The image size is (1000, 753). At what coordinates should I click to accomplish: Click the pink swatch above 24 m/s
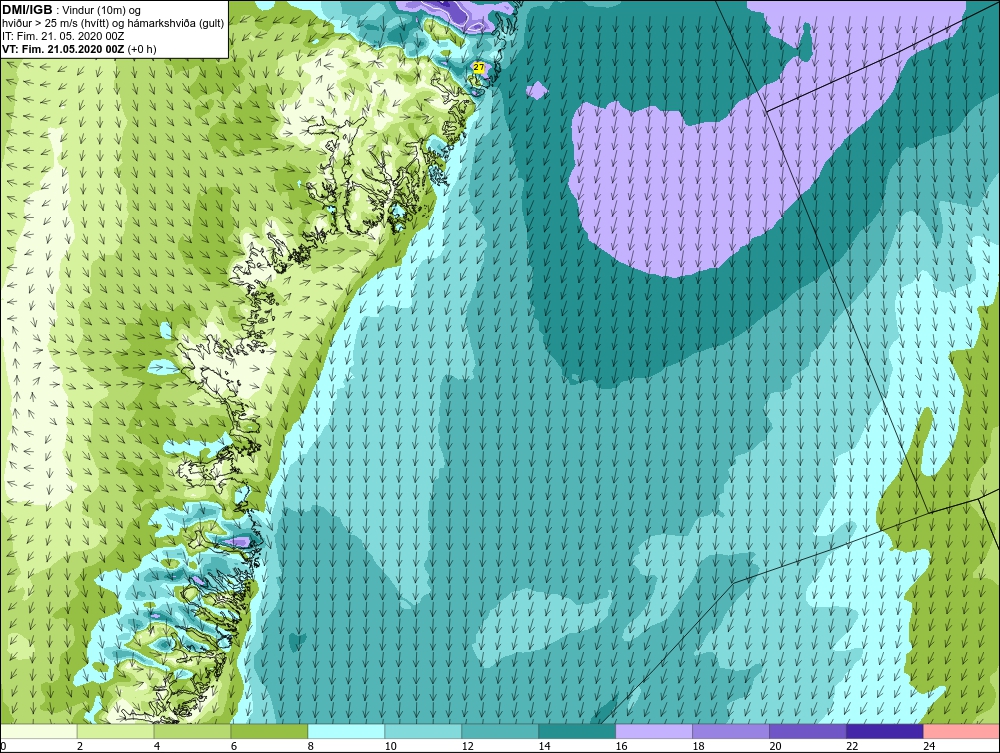click(962, 731)
